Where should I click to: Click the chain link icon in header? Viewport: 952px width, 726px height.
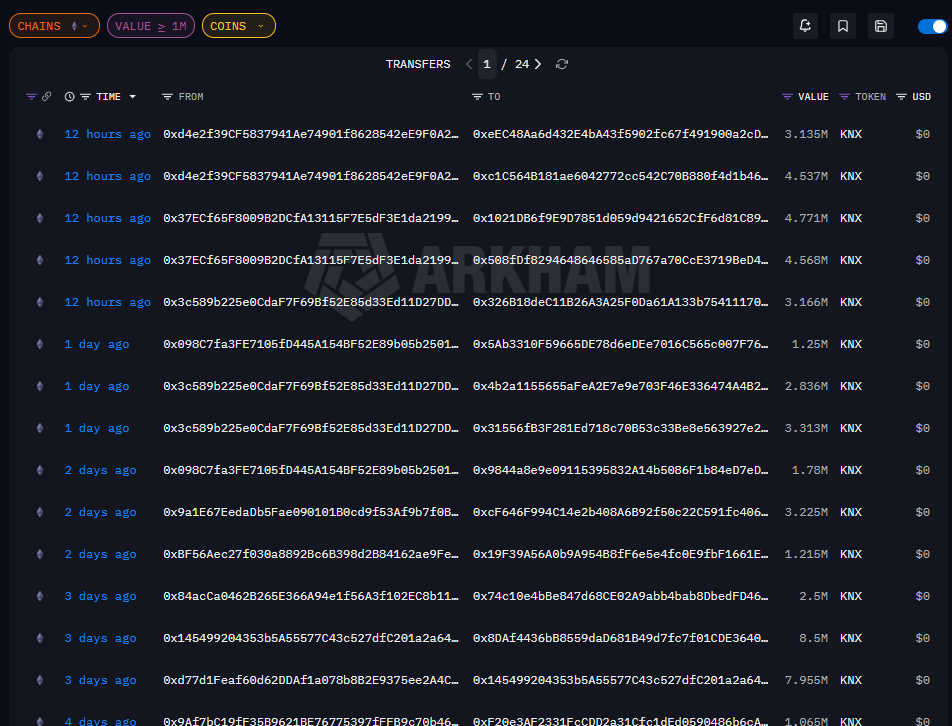click(46, 97)
